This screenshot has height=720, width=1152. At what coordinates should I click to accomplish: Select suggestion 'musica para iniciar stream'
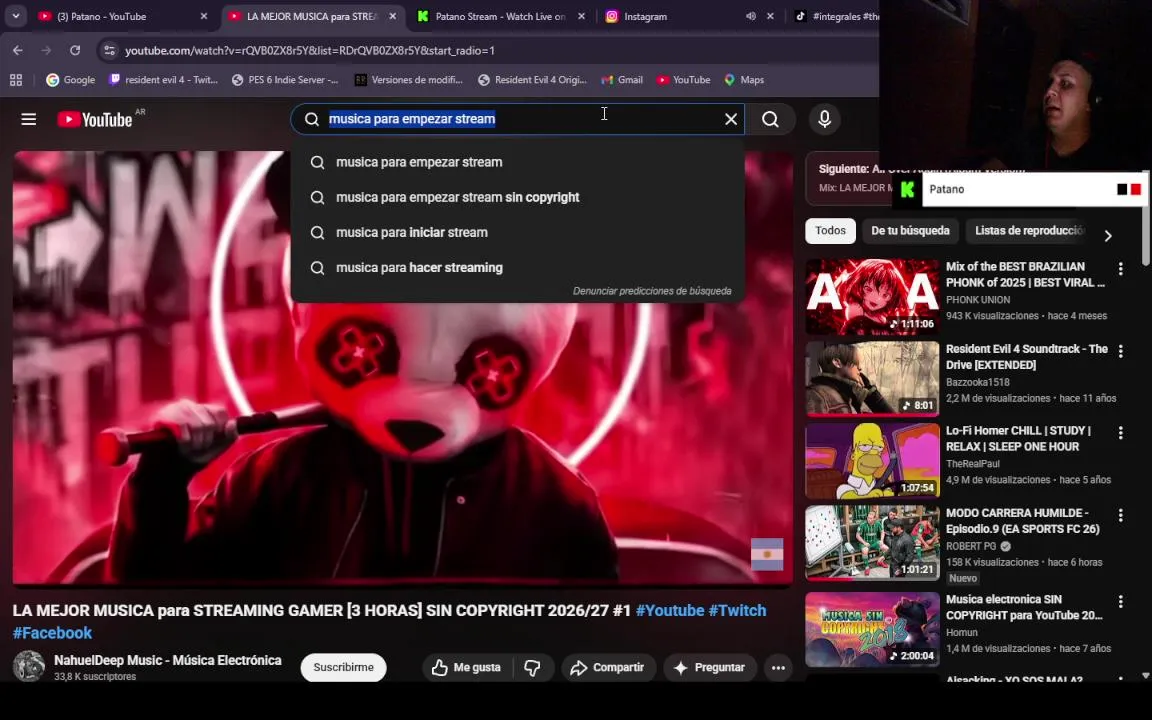518,233
